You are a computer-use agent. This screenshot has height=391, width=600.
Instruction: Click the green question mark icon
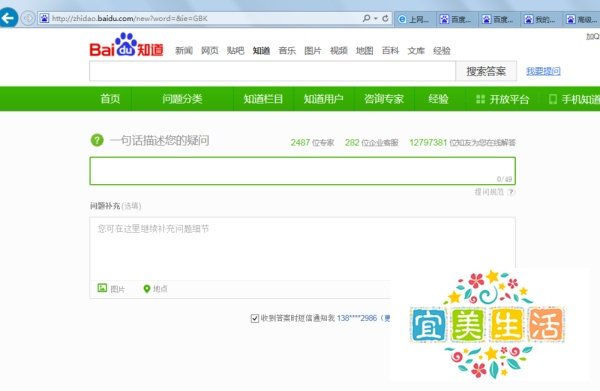coord(97,140)
